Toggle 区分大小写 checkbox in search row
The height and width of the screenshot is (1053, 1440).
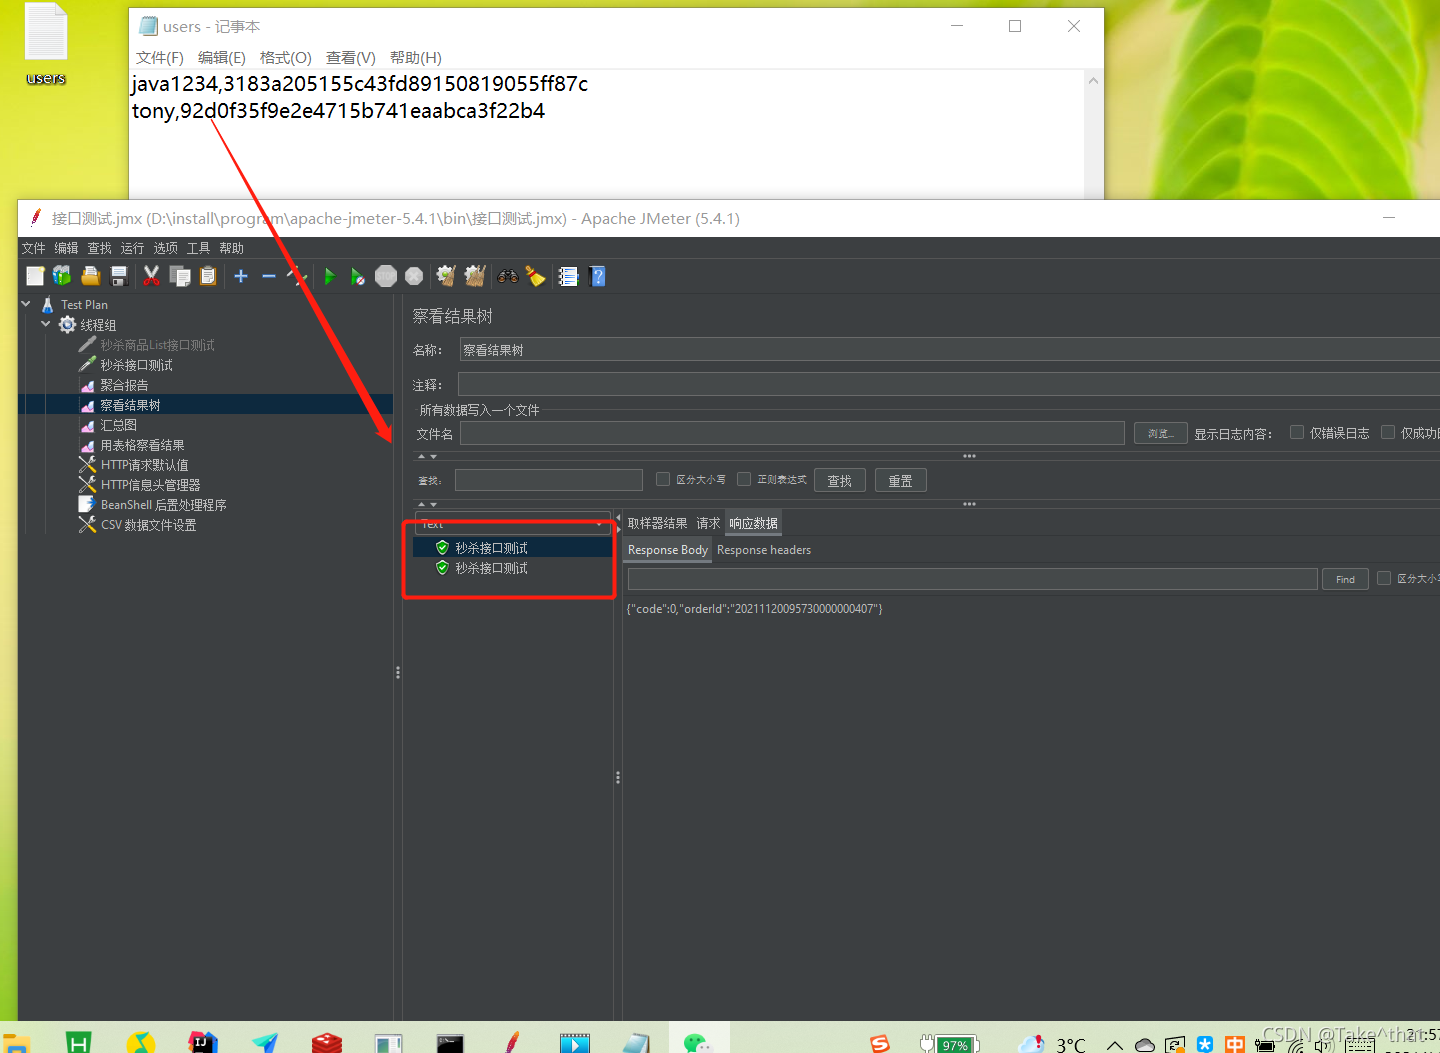tap(663, 479)
